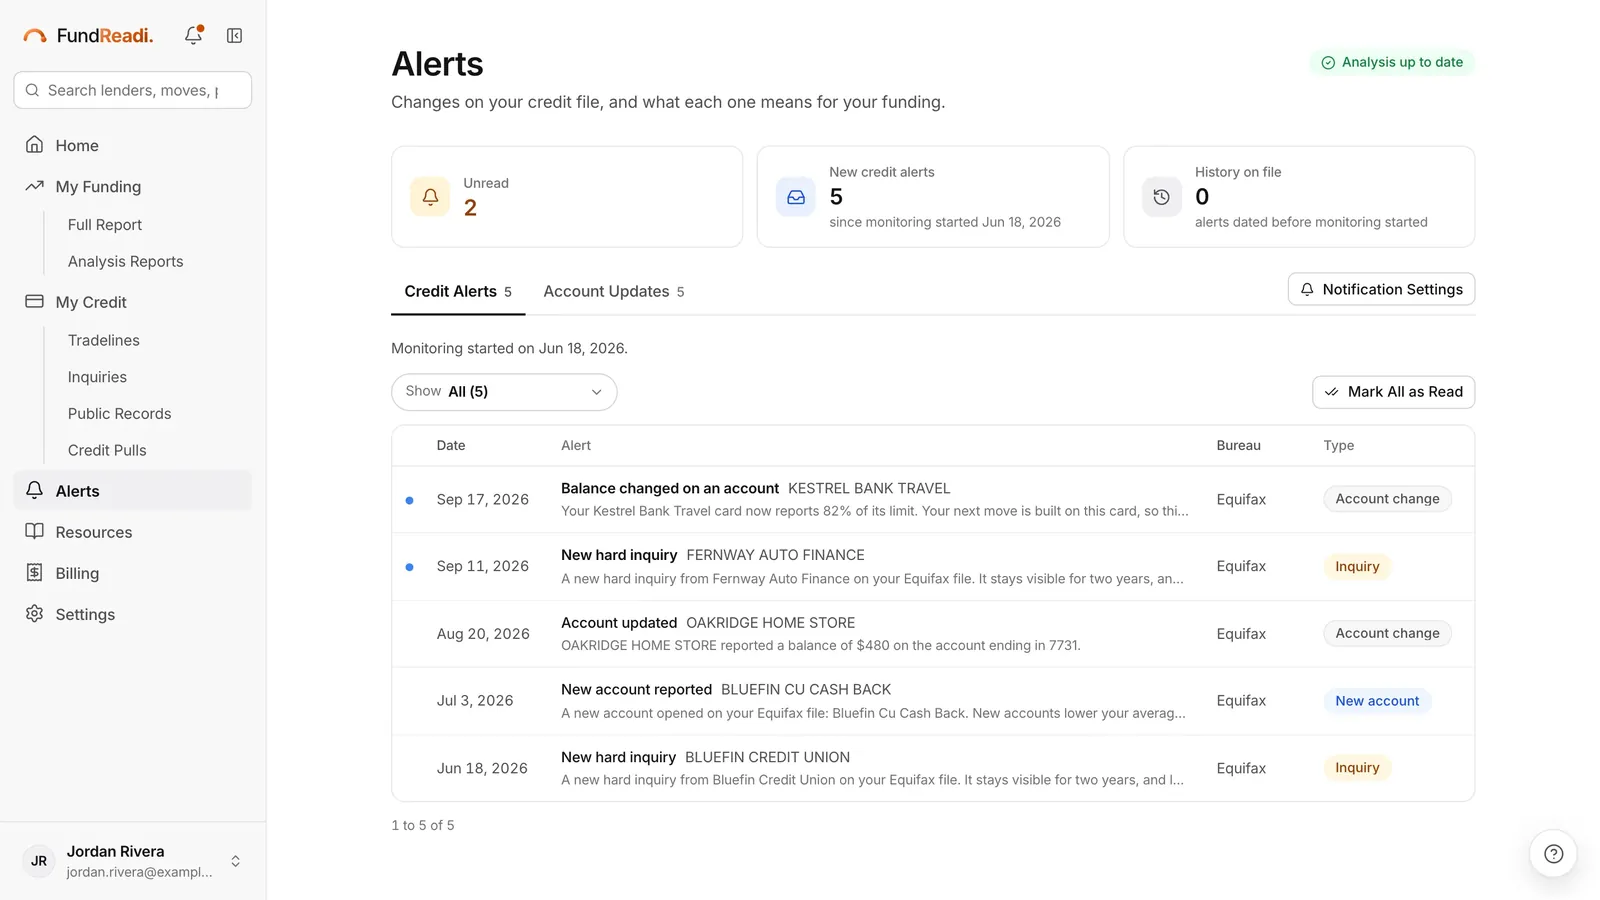
Task: Click Inquiry badge on the Sep 11 row
Action: 1357,566
